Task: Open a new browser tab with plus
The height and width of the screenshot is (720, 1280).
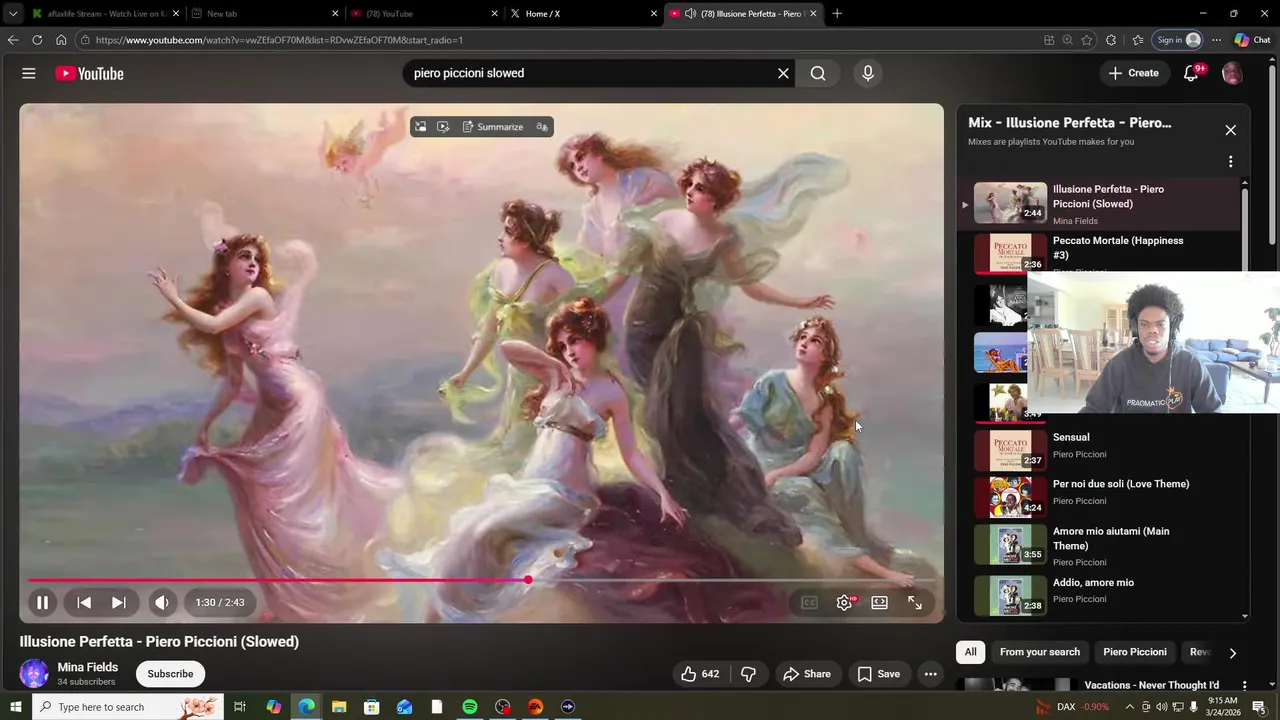Action: pos(837,14)
